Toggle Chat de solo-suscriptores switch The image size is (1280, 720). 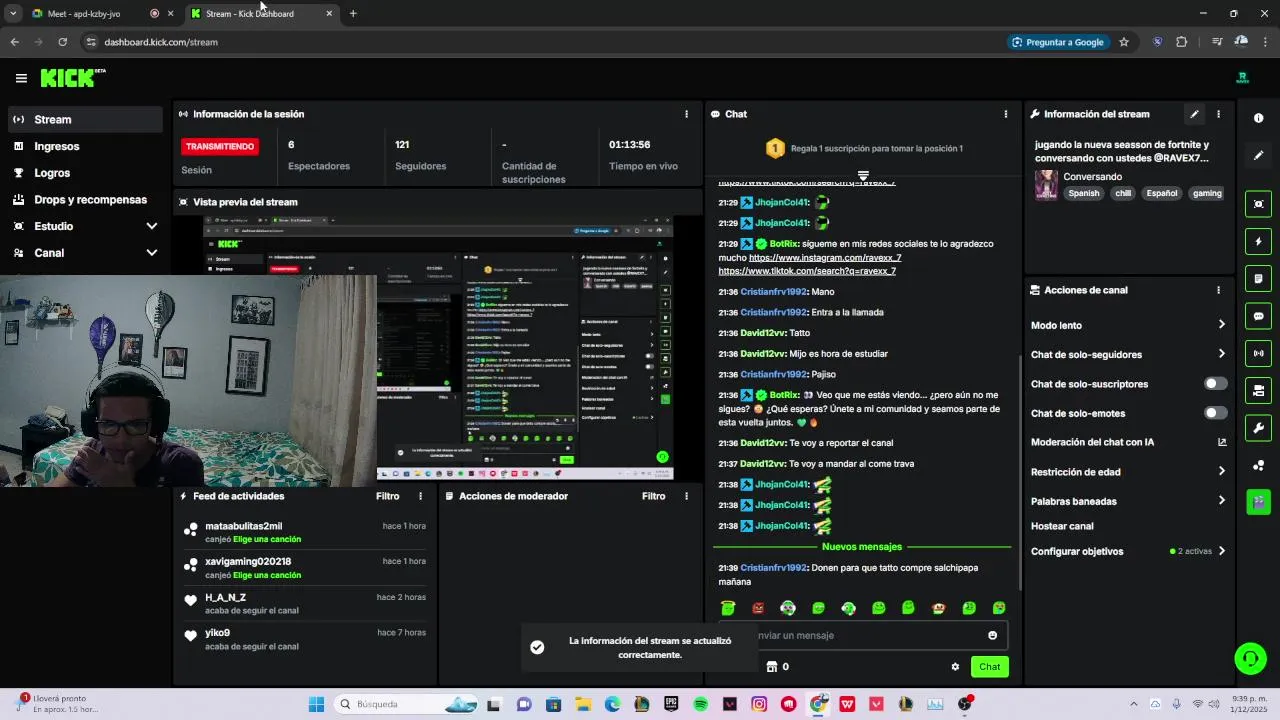tap(1215, 384)
